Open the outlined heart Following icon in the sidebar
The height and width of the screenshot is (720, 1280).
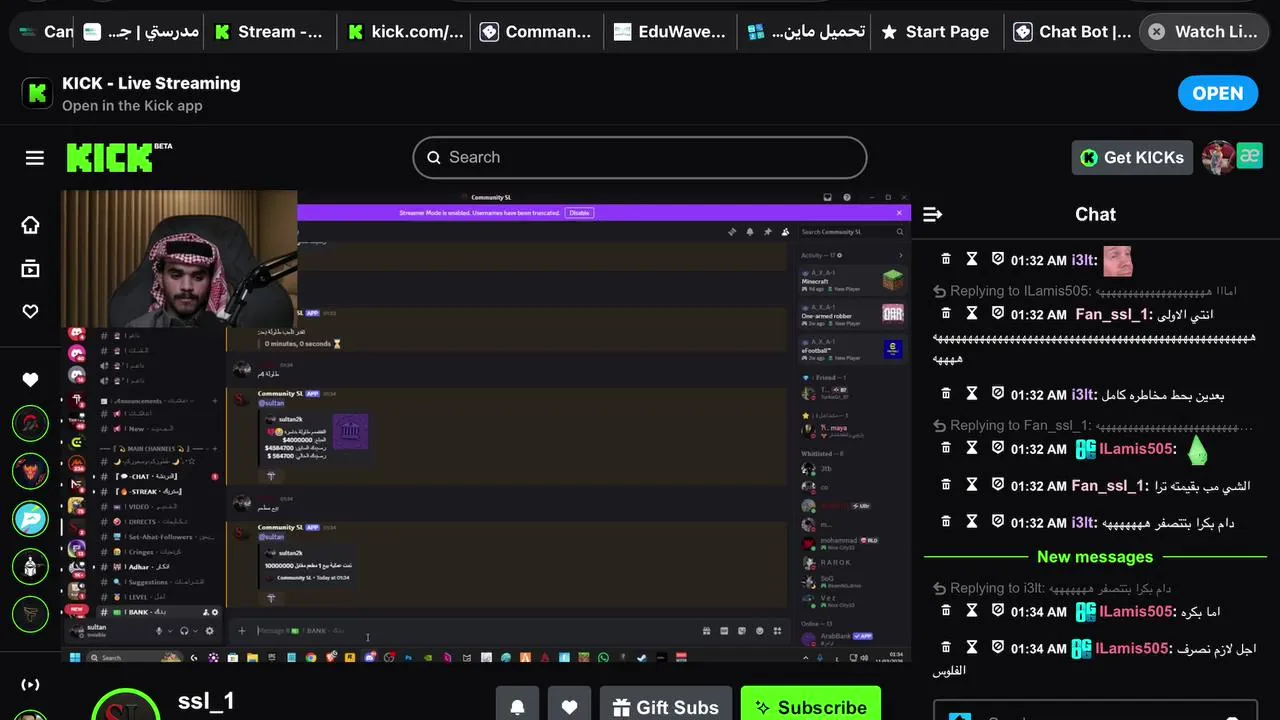click(31, 312)
